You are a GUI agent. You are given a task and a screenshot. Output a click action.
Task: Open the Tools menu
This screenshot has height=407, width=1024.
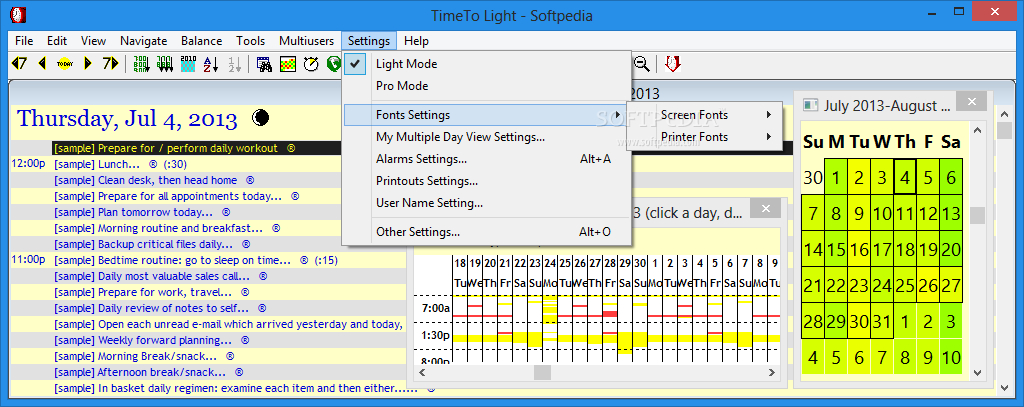(x=251, y=41)
